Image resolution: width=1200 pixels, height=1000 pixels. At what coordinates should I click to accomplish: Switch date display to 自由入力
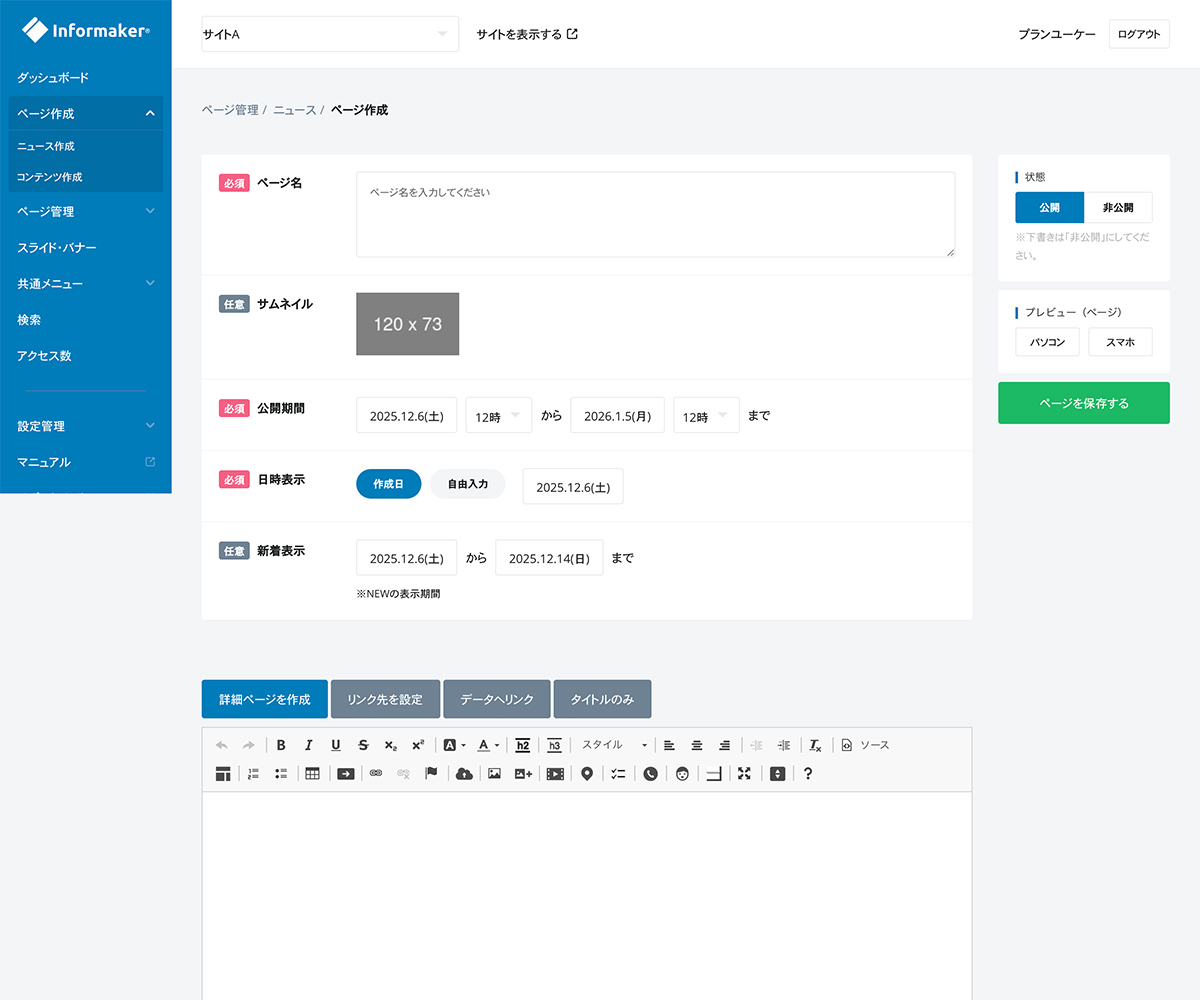[x=467, y=484]
